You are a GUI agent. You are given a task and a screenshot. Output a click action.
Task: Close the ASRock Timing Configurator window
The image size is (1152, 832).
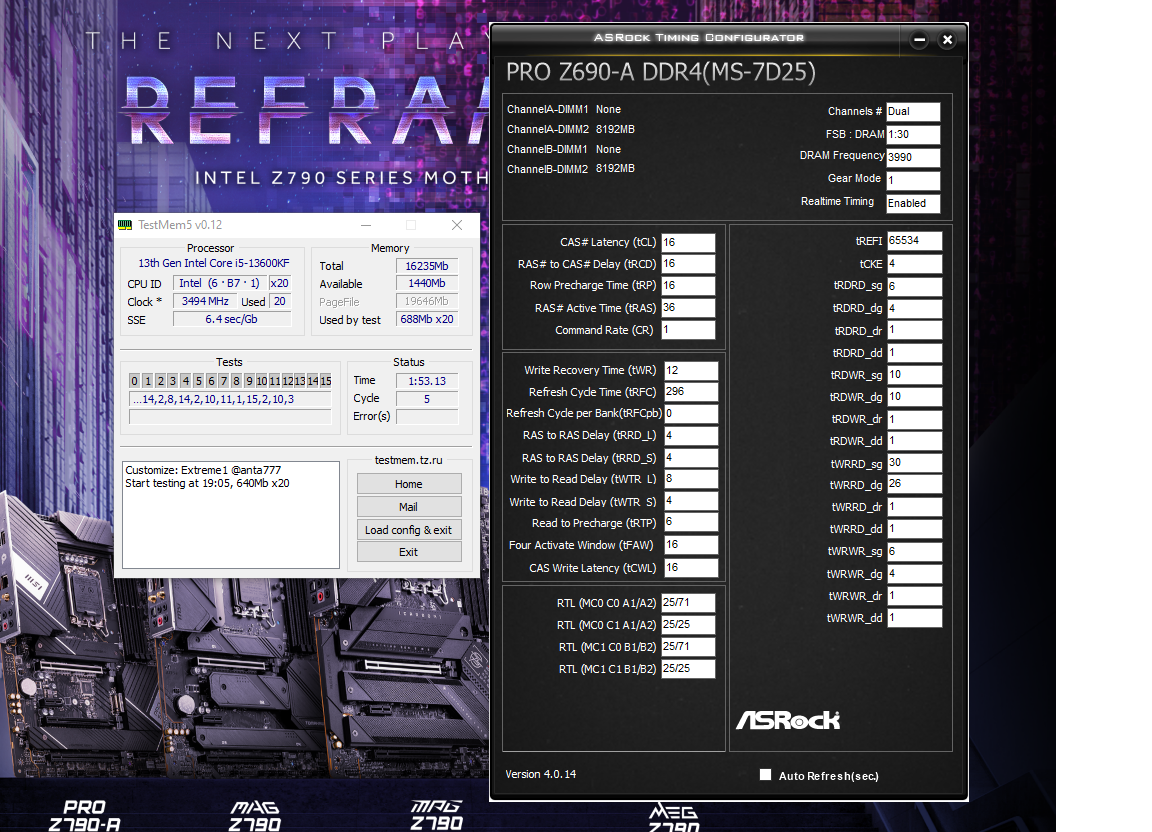(x=948, y=40)
